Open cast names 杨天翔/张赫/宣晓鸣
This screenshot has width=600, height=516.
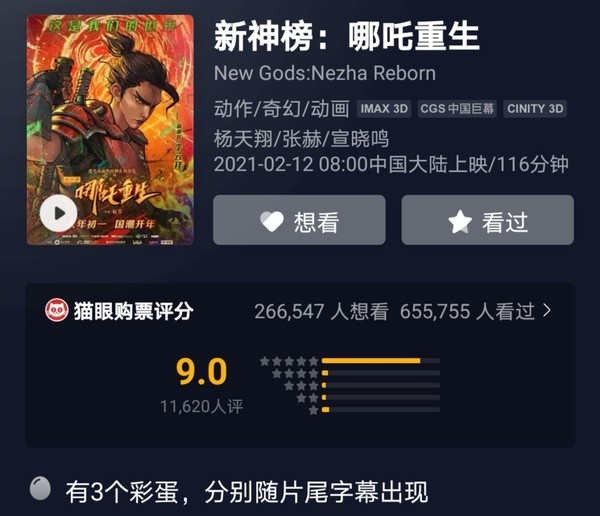click(x=301, y=139)
